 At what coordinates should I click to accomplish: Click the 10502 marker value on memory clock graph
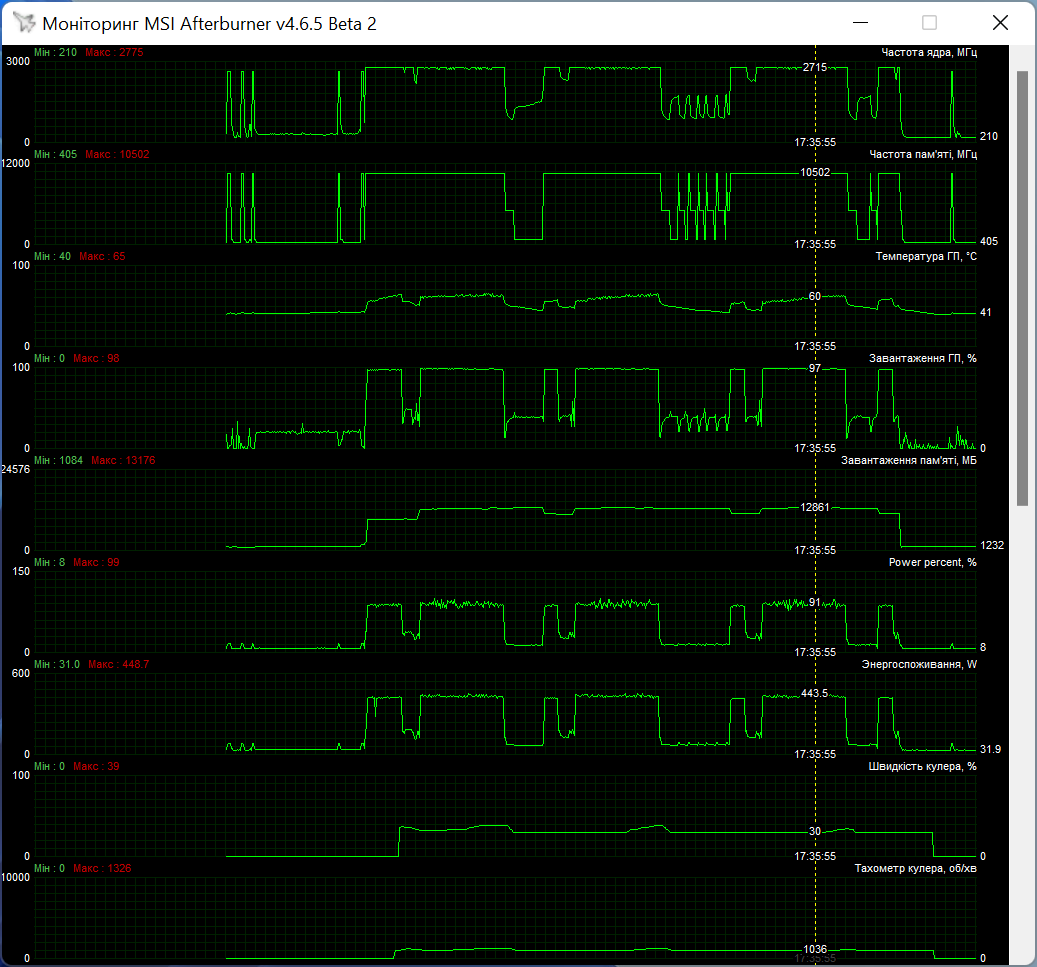click(x=815, y=172)
